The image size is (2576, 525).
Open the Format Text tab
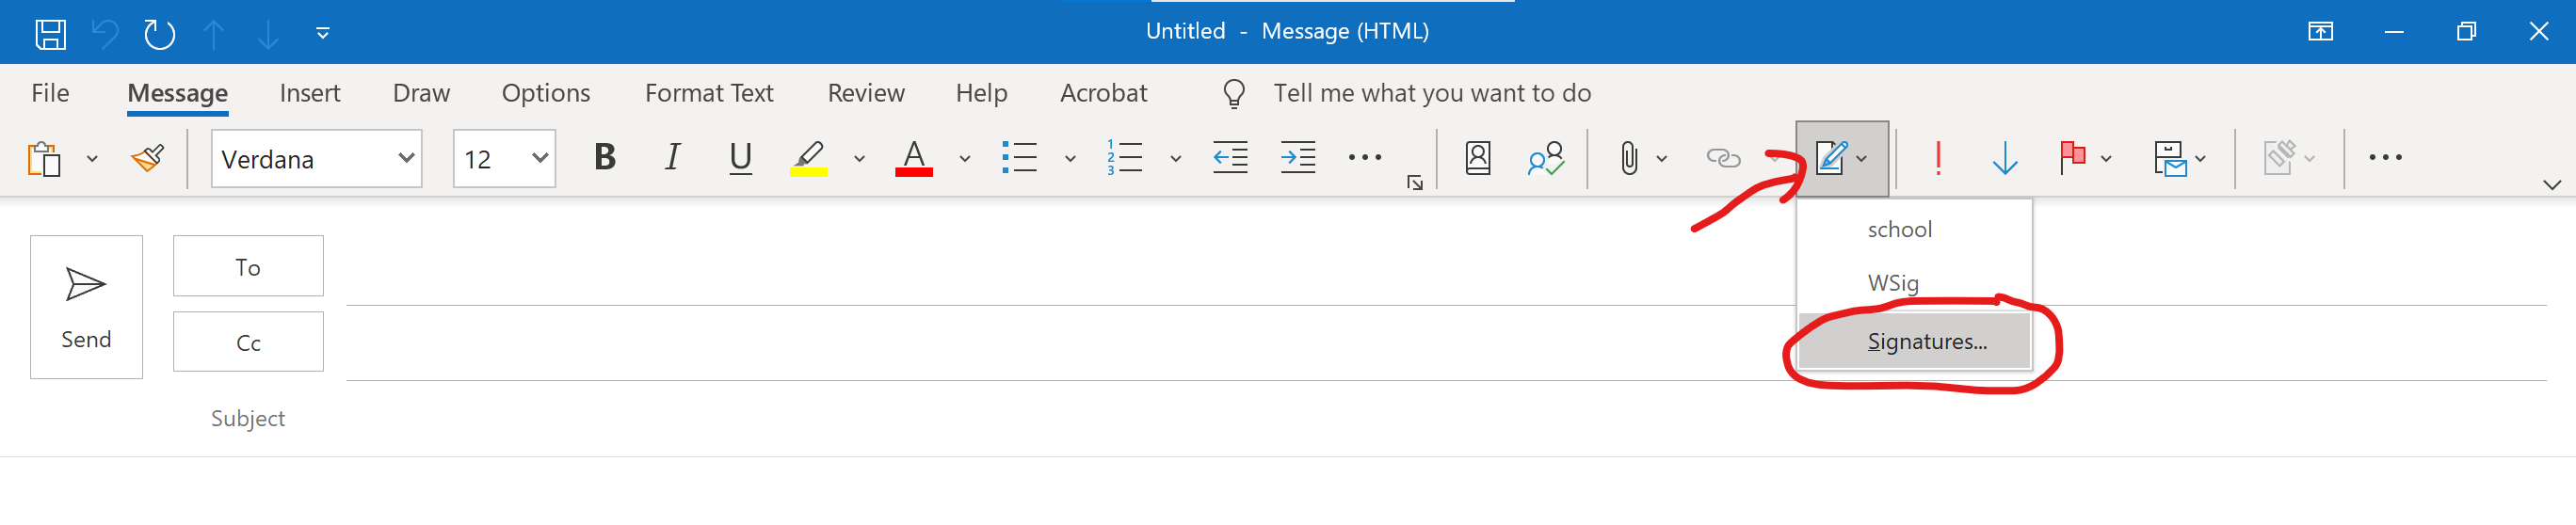pyautogui.click(x=709, y=93)
